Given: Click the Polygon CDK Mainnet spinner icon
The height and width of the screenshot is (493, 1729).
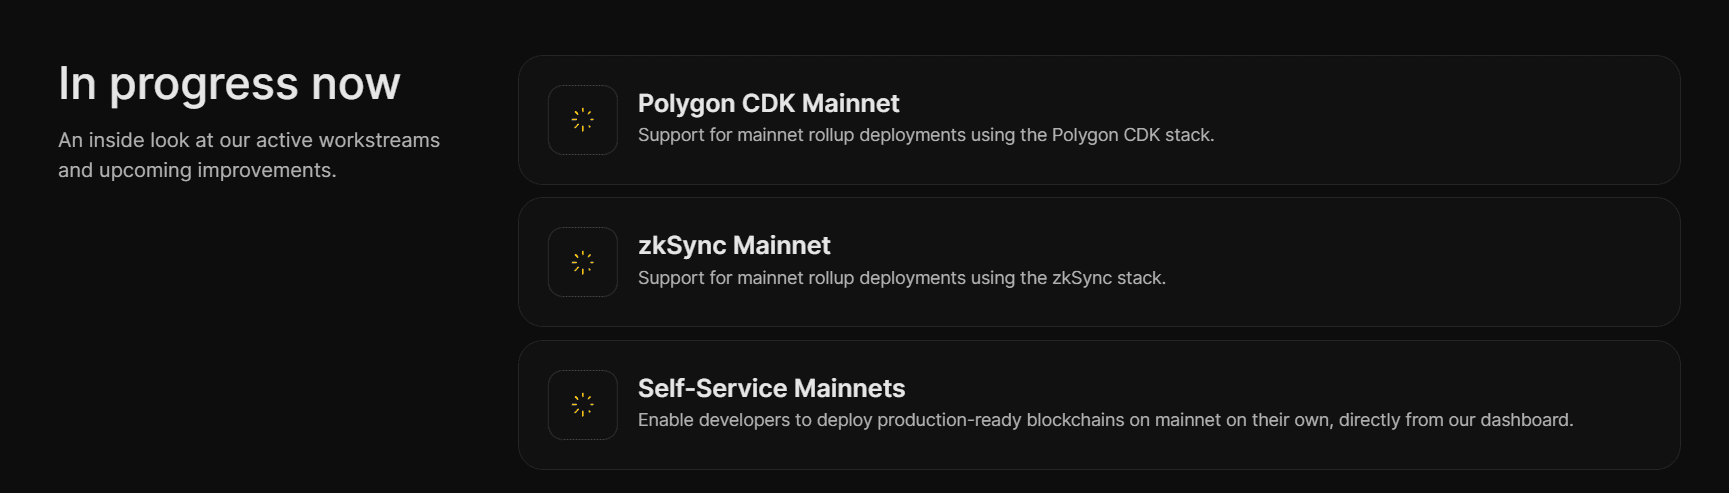Looking at the screenshot, I should click(583, 120).
